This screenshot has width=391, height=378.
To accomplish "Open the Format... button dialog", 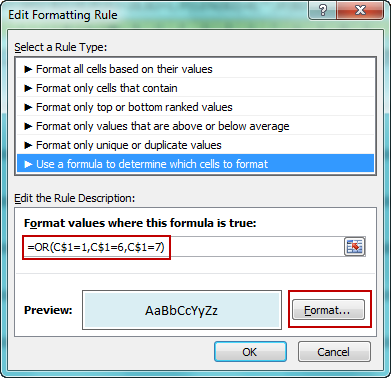I will click(328, 310).
